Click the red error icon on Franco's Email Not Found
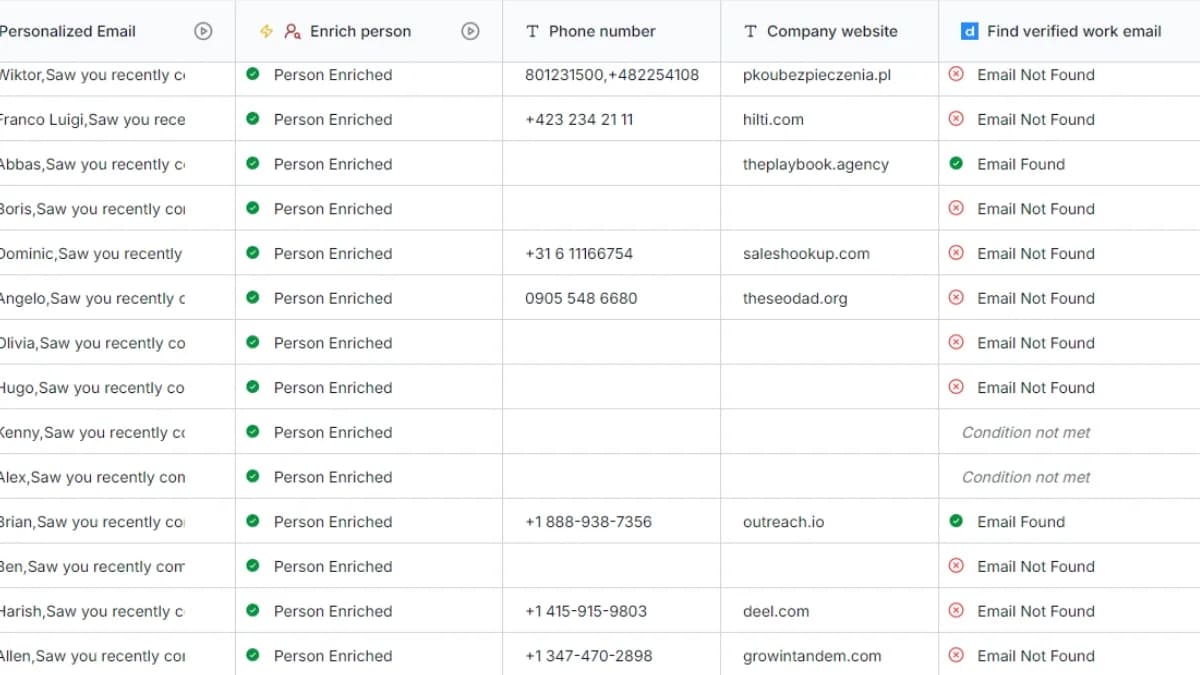1200x675 pixels. tap(957, 119)
